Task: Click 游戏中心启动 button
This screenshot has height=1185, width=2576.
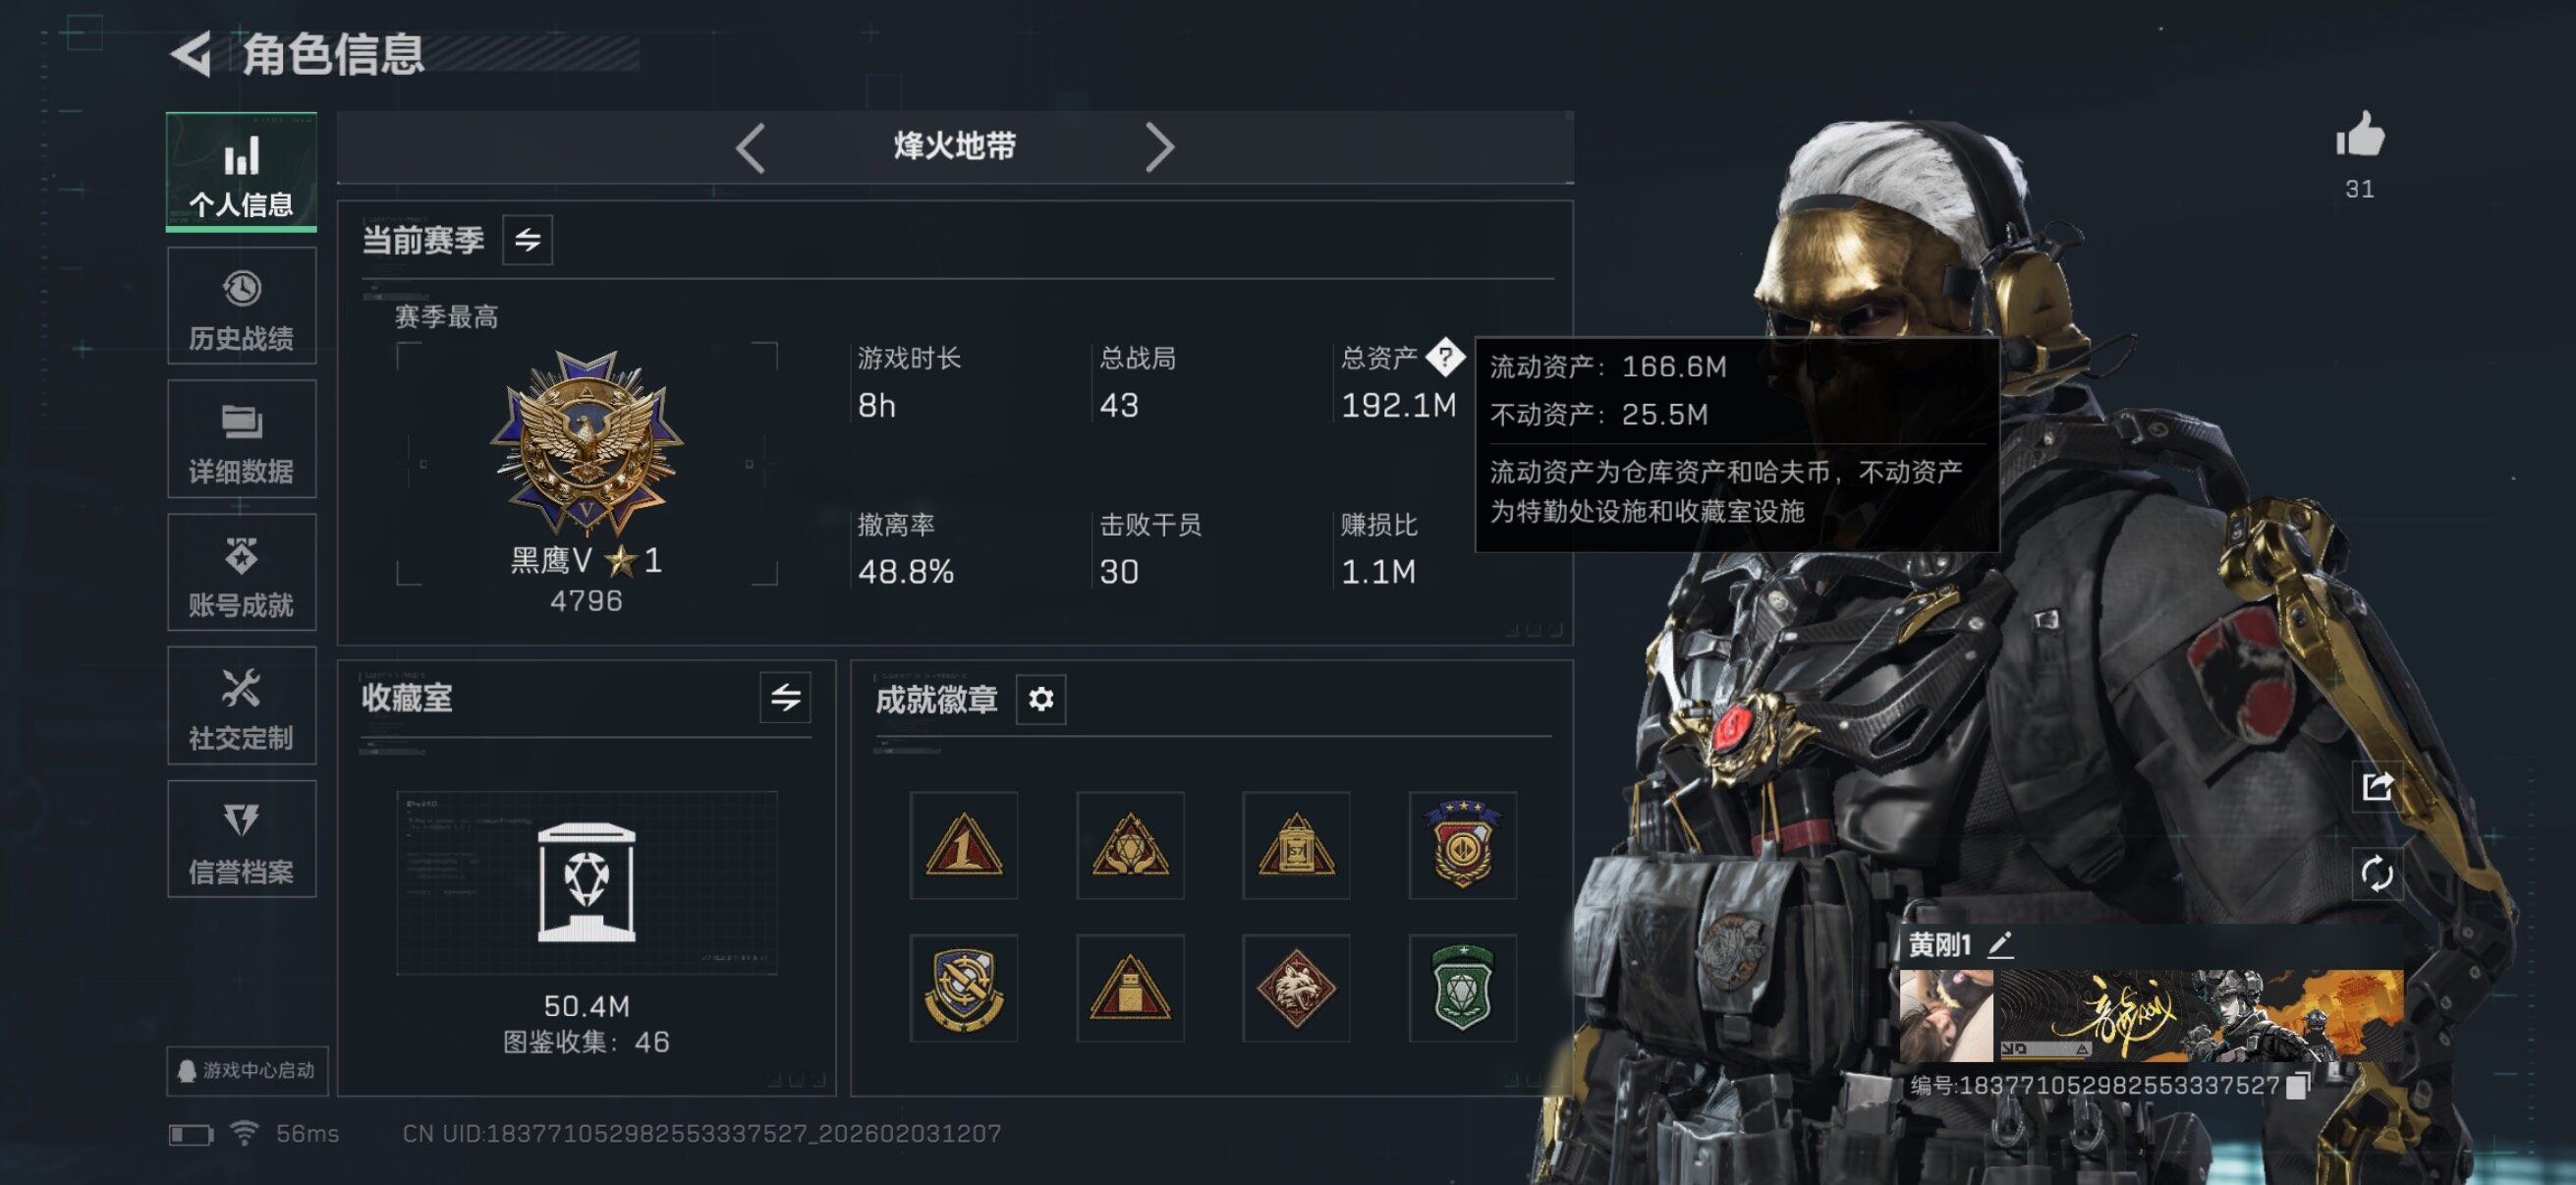Action: point(247,1071)
